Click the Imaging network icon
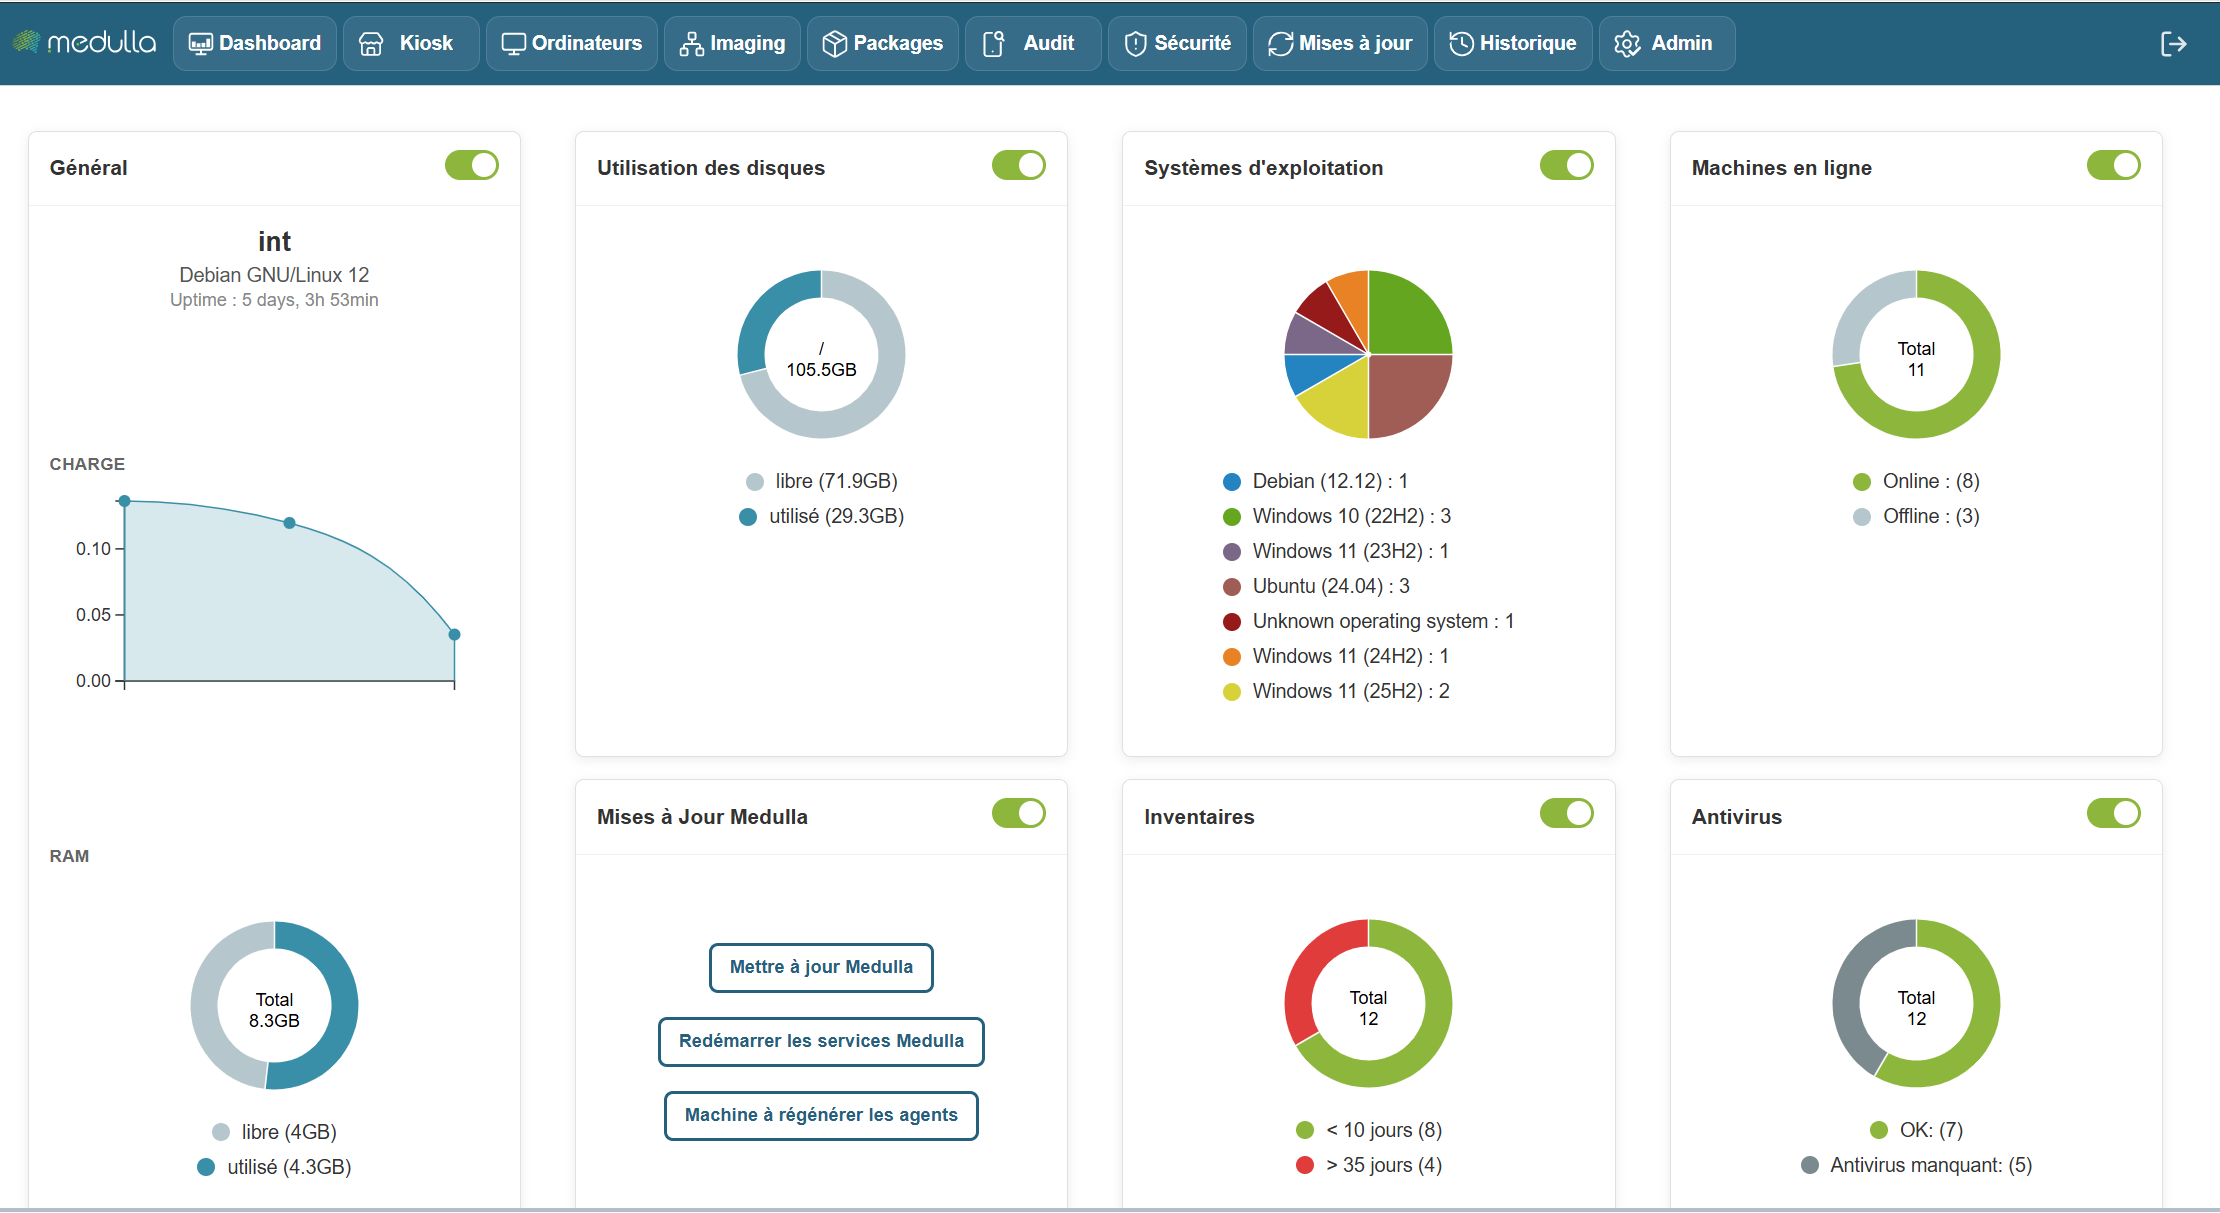 coord(691,44)
